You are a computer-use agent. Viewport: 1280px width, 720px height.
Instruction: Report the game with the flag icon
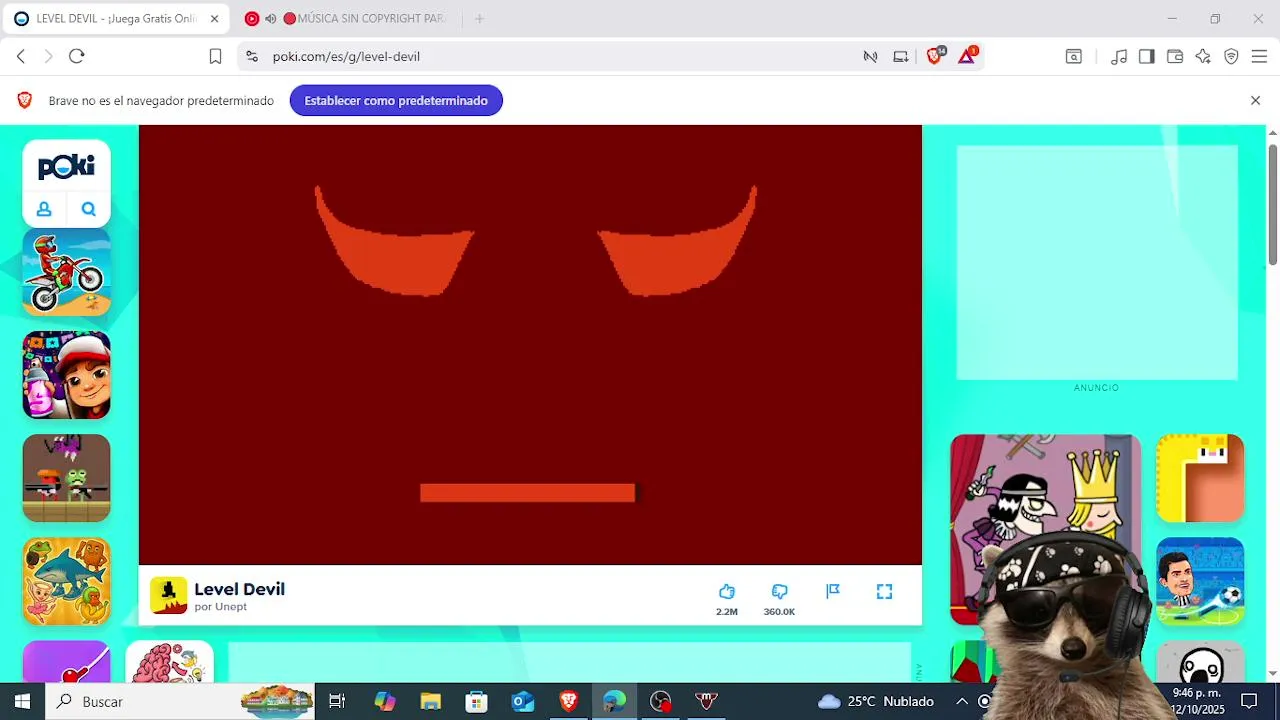click(x=833, y=591)
